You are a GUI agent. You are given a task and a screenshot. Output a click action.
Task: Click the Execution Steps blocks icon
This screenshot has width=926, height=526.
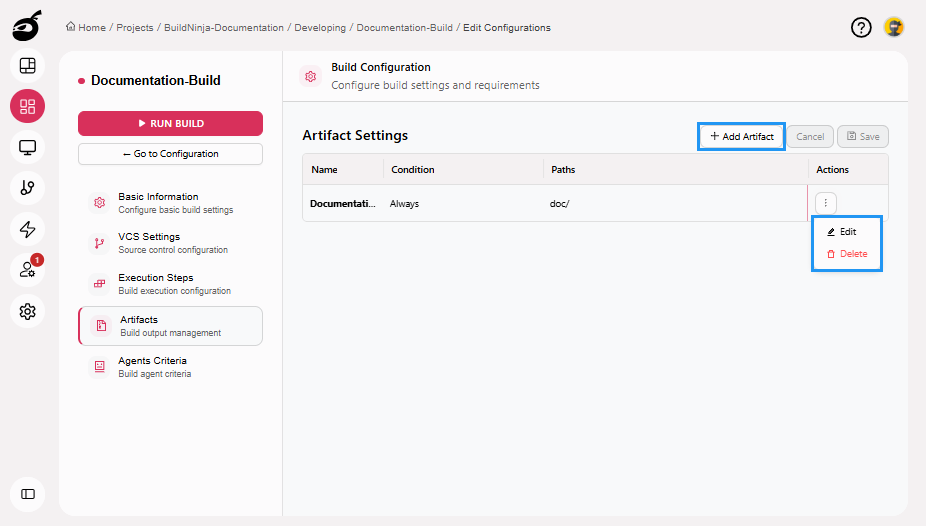[99, 284]
